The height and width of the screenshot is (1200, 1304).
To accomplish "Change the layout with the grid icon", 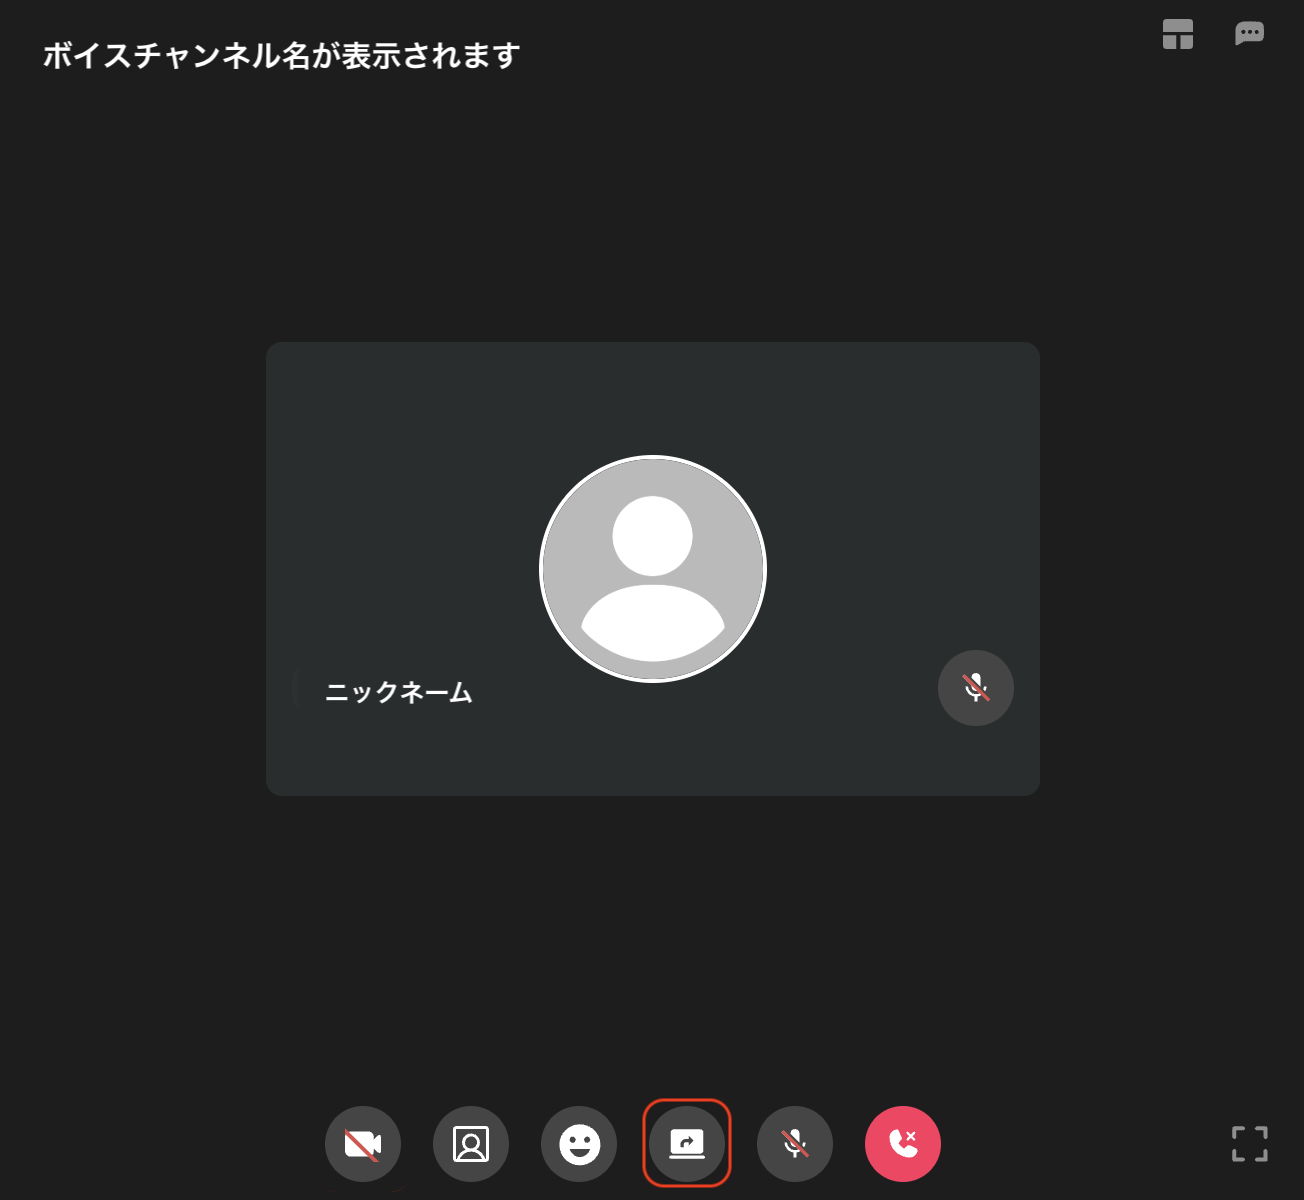I will tap(1178, 34).
